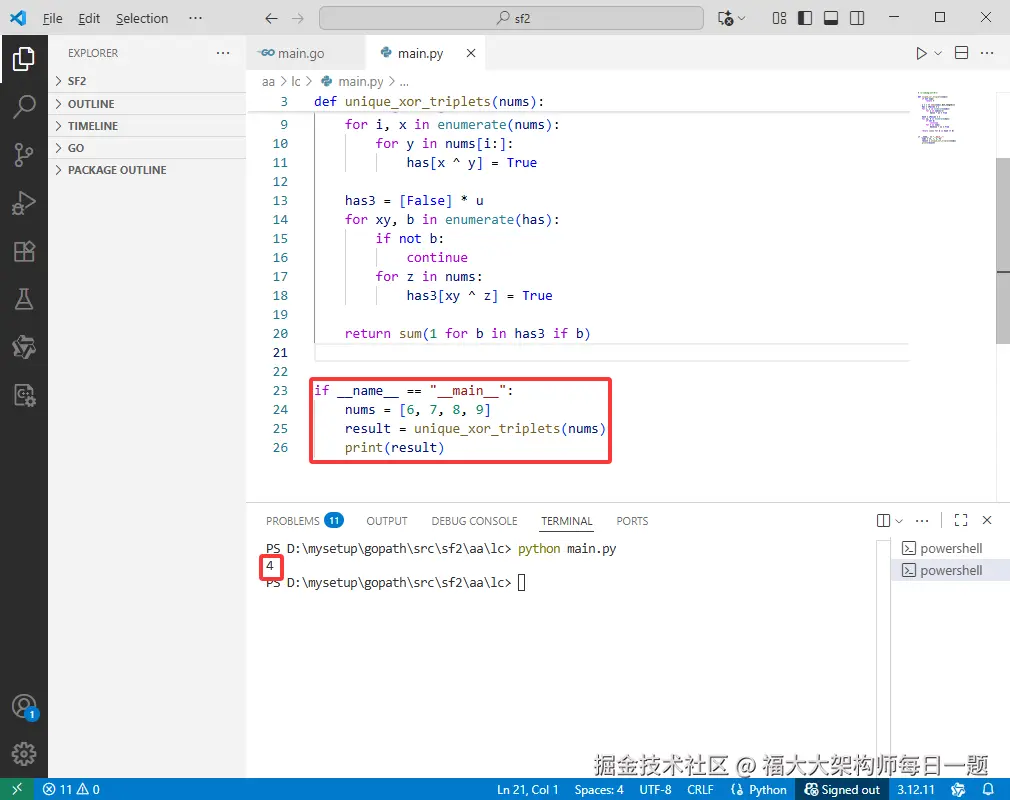Toggle Secondary Side Bar visibility
Image resolution: width=1010 pixels, height=800 pixels.
(x=857, y=18)
